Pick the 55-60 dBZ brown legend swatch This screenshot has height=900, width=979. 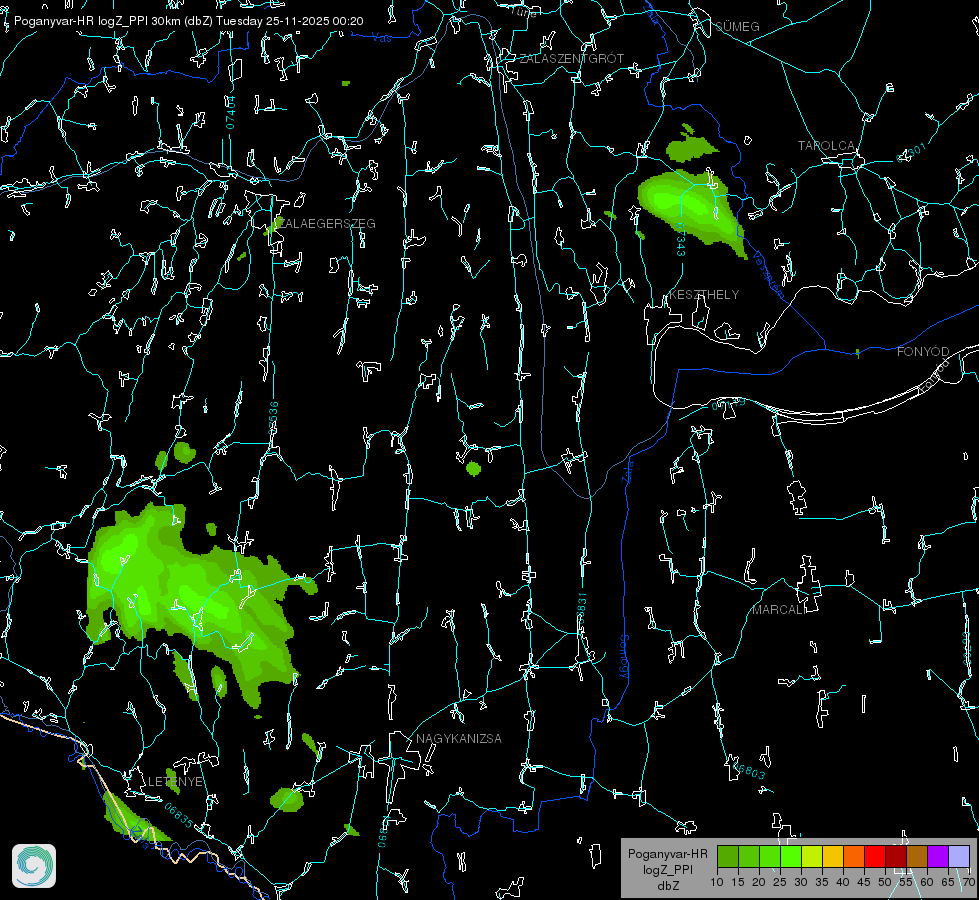tap(917, 856)
